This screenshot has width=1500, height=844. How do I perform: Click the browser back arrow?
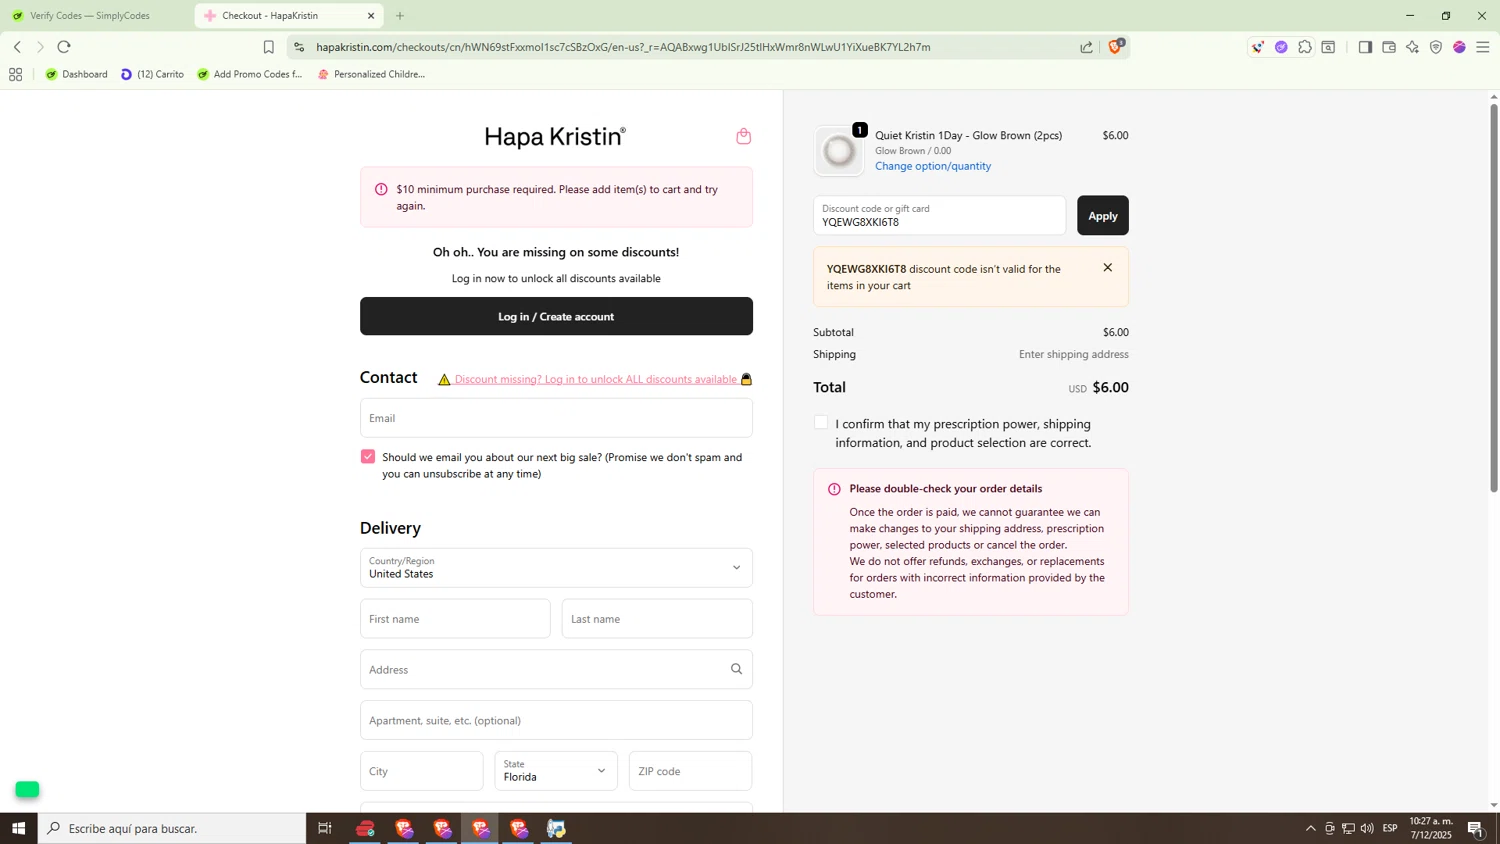click(17, 47)
